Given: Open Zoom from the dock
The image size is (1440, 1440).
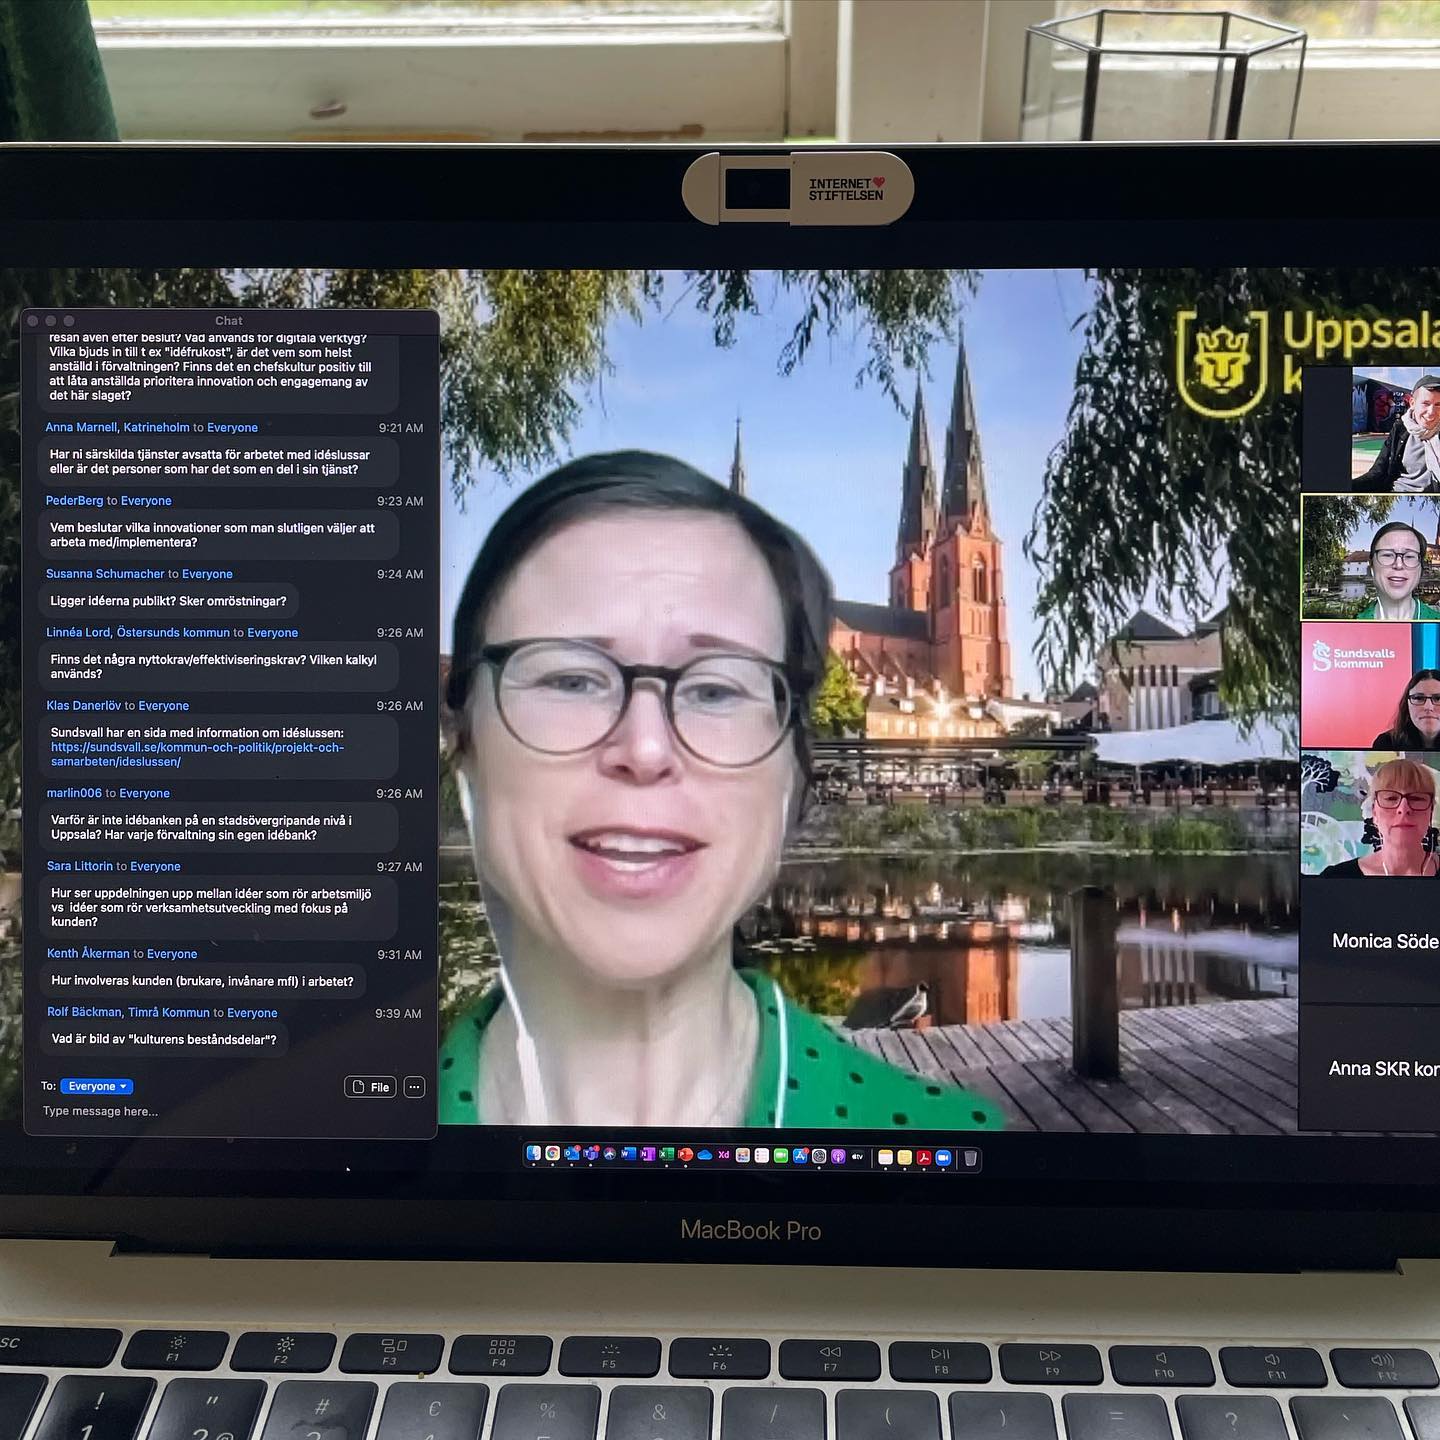Looking at the screenshot, I should pos(942,1156).
